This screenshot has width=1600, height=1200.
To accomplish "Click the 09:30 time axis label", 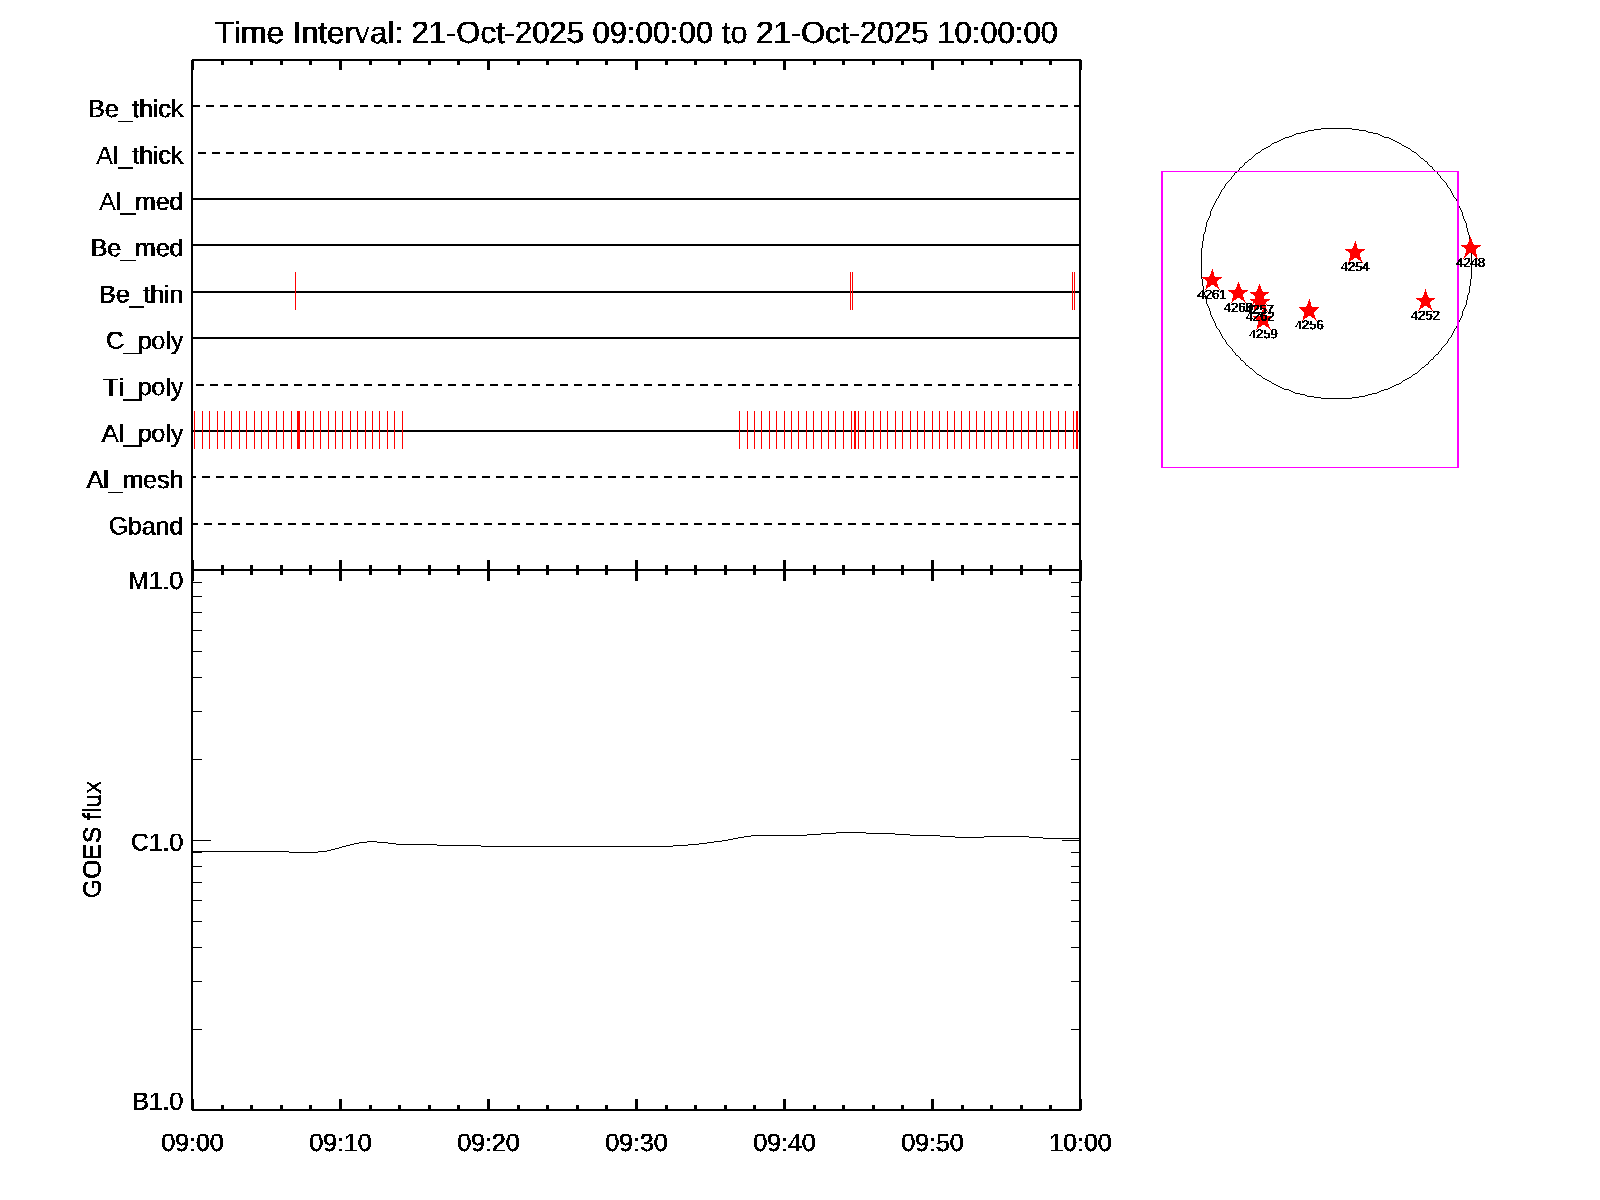I will [636, 1143].
